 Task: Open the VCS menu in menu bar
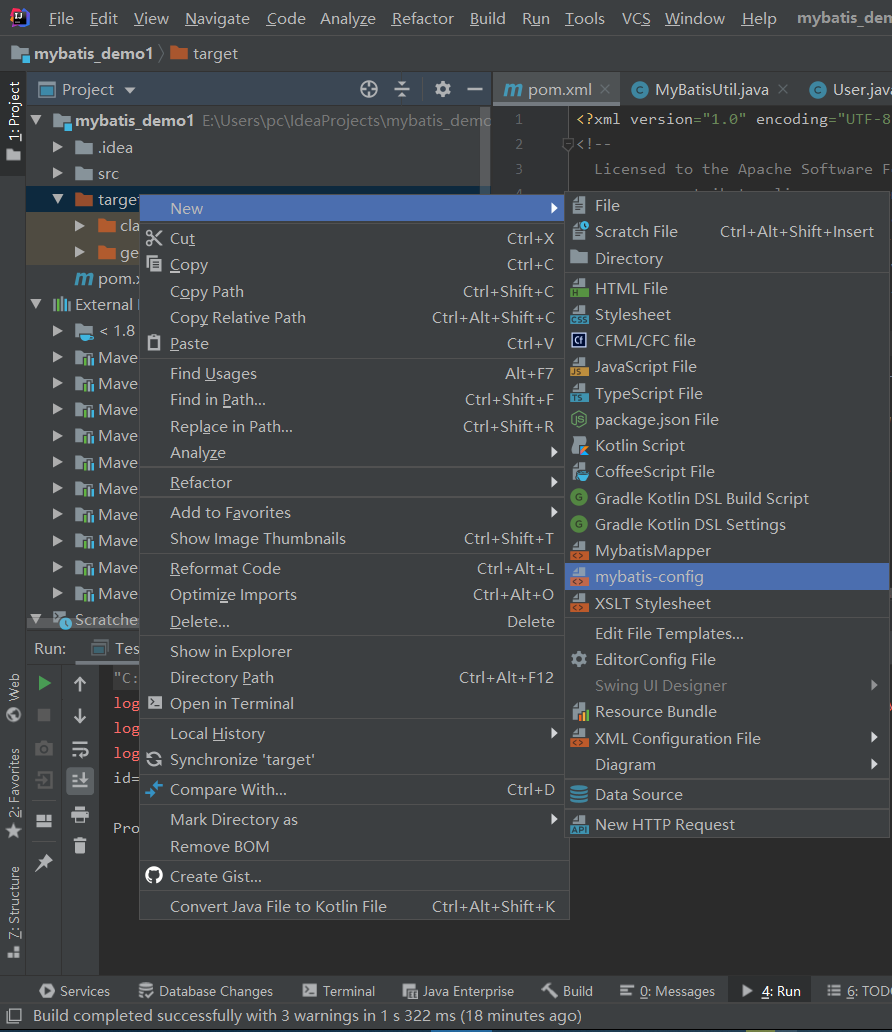tap(636, 18)
